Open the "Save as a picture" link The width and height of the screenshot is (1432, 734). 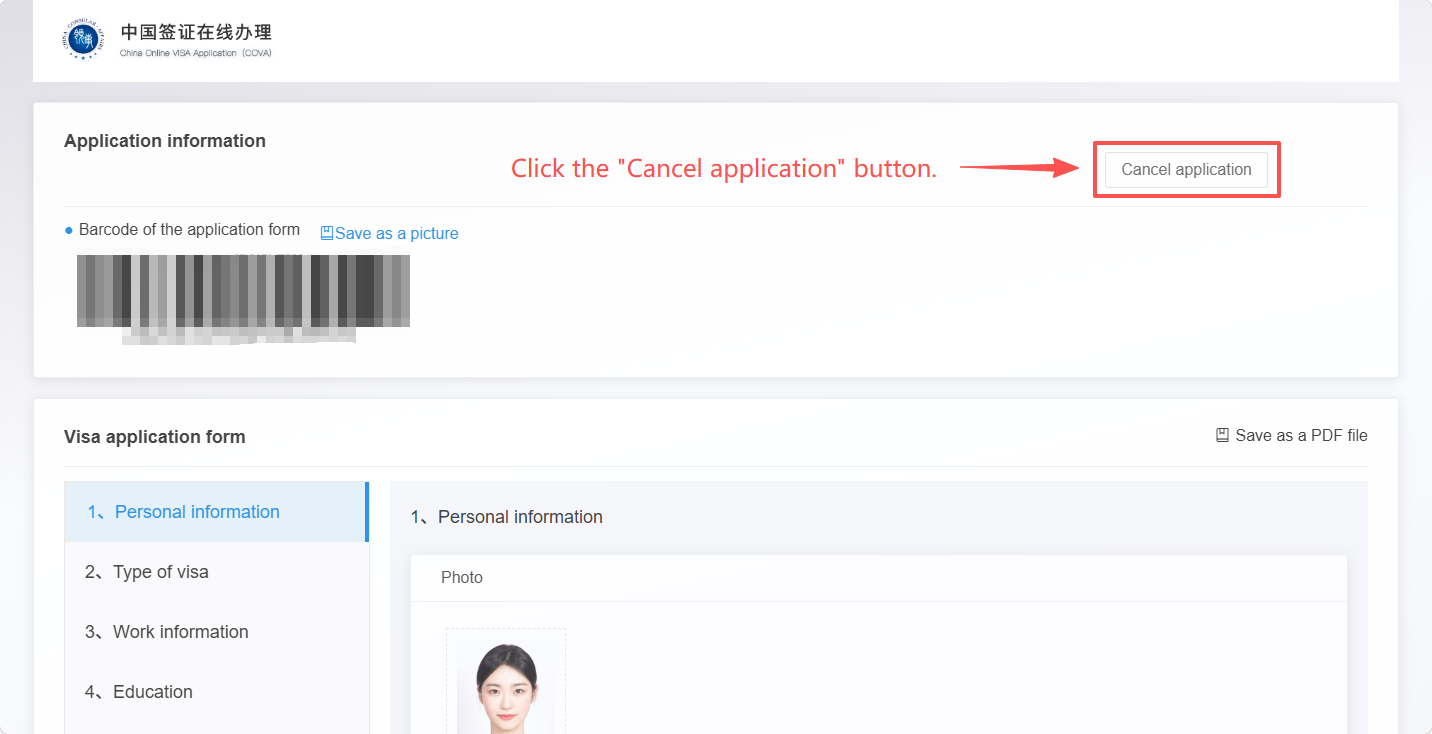click(x=396, y=233)
